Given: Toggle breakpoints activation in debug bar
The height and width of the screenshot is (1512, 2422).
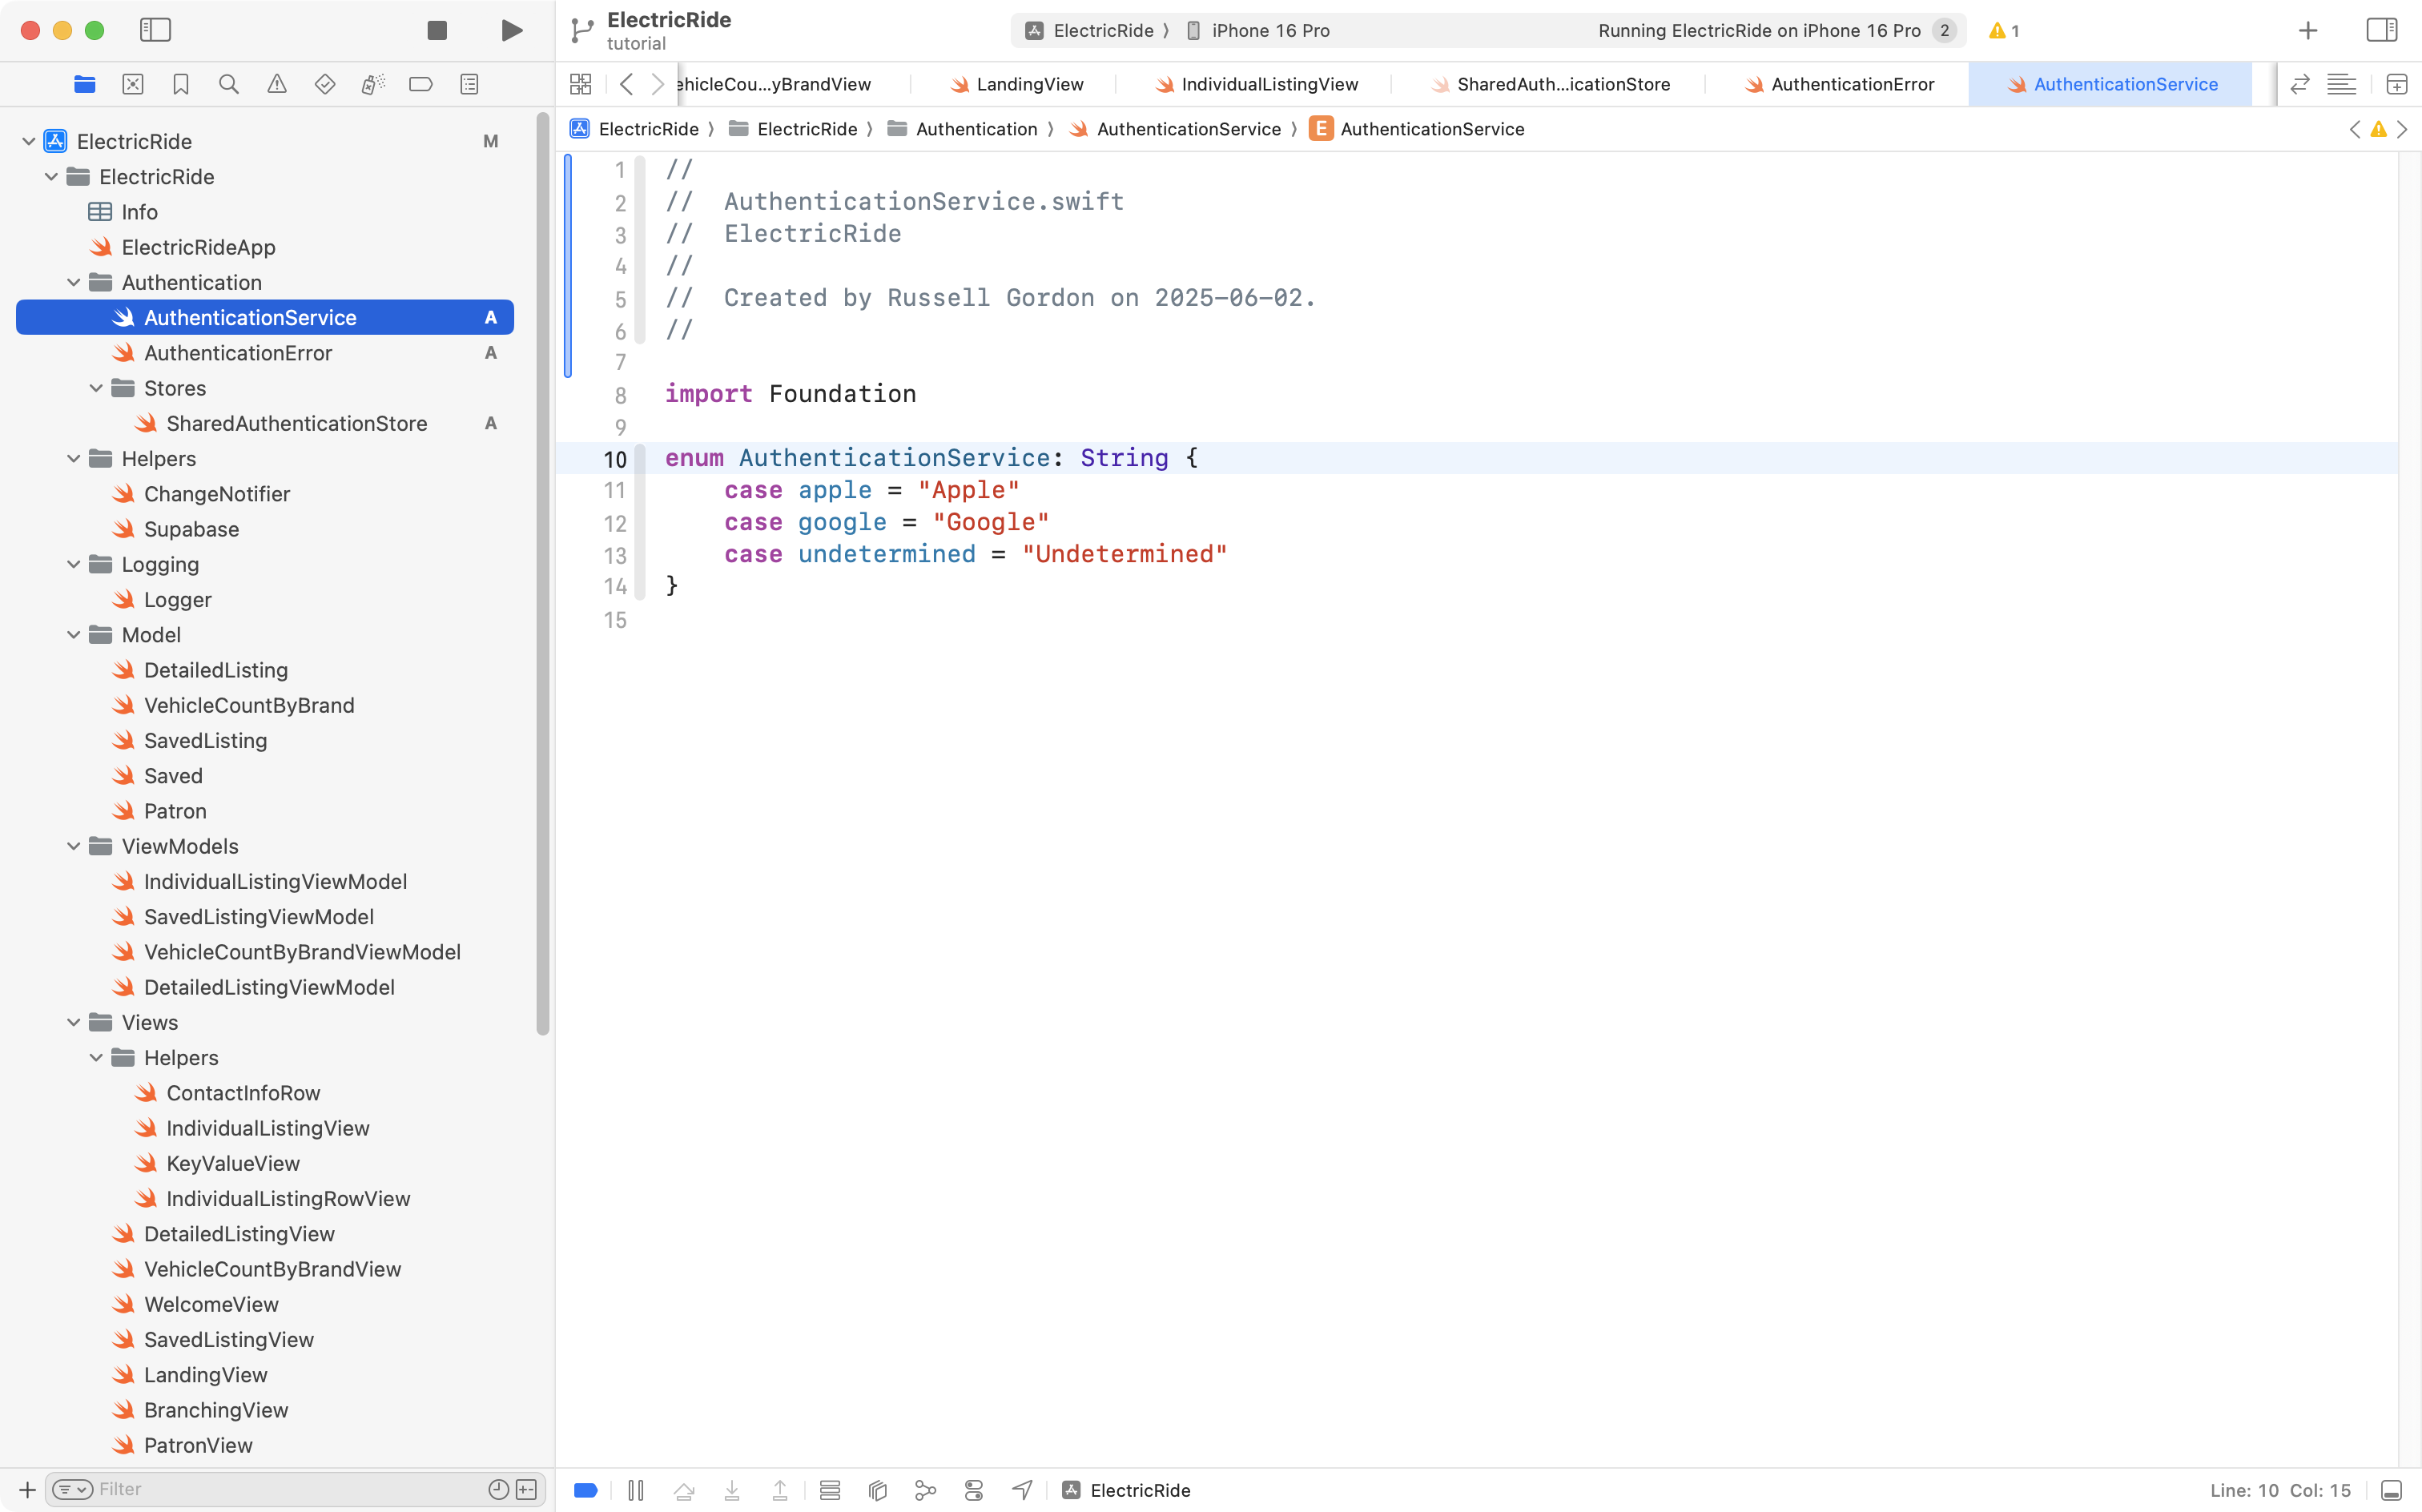Looking at the screenshot, I should (x=586, y=1490).
